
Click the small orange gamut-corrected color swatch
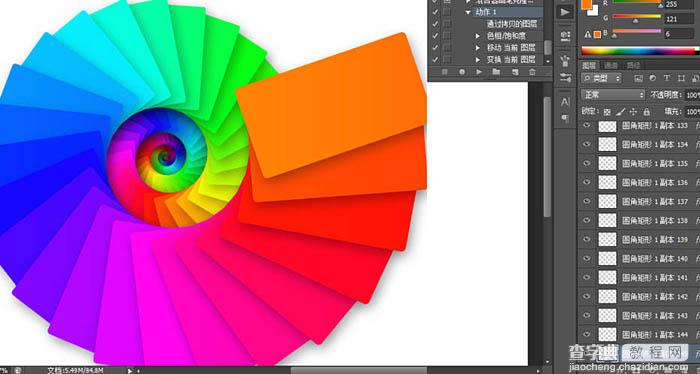point(597,34)
